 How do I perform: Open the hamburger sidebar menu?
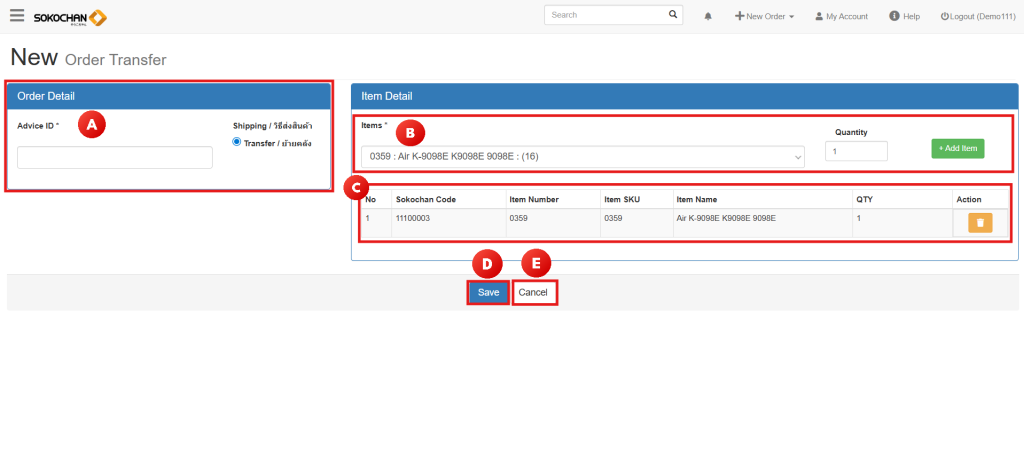pos(17,16)
